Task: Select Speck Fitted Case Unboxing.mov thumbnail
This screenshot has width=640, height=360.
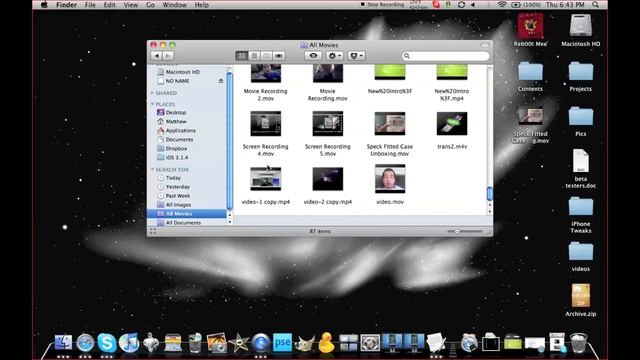Action: [390, 124]
